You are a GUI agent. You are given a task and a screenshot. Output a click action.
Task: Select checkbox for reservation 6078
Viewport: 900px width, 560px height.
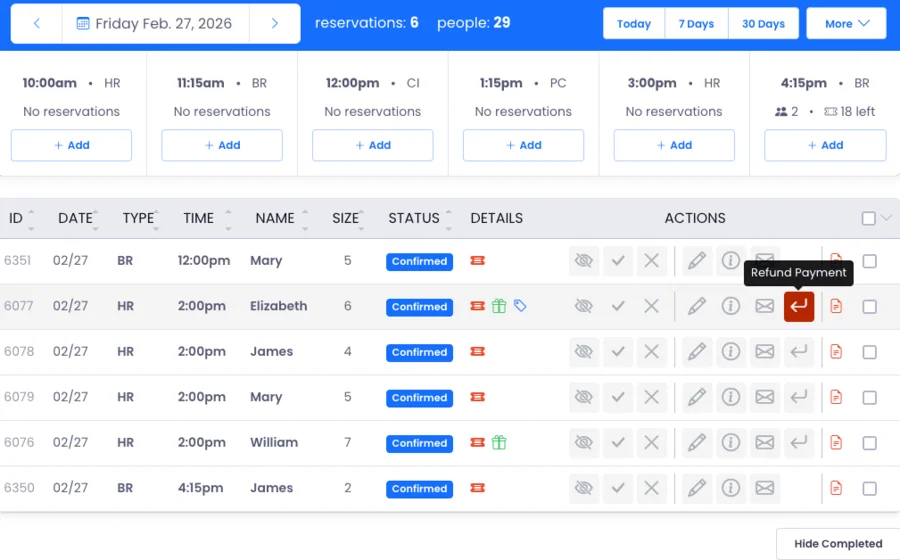click(x=870, y=352)
